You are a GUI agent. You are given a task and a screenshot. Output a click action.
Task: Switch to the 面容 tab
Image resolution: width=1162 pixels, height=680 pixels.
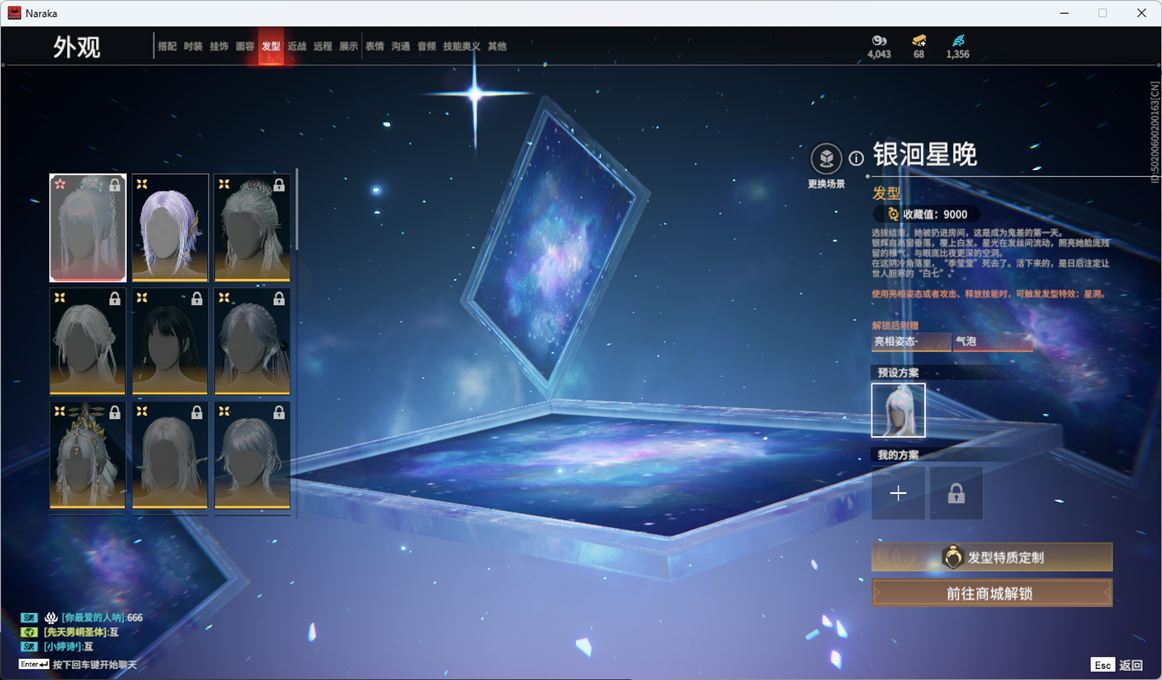pyautogui.click(x=245, y=46)
